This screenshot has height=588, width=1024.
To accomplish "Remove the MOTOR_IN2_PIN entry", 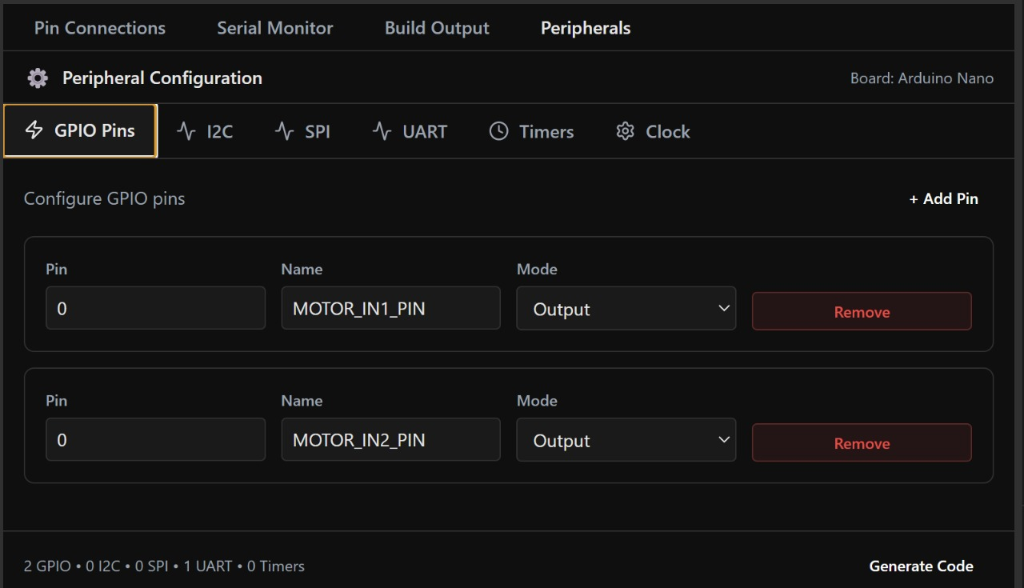I will (861, 443).
